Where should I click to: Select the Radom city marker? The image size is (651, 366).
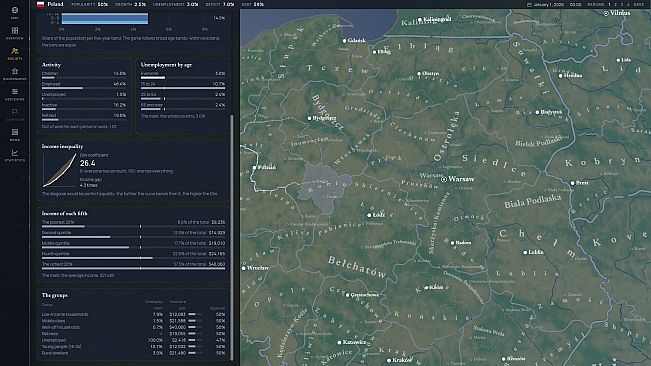click(x=453, y=243)
